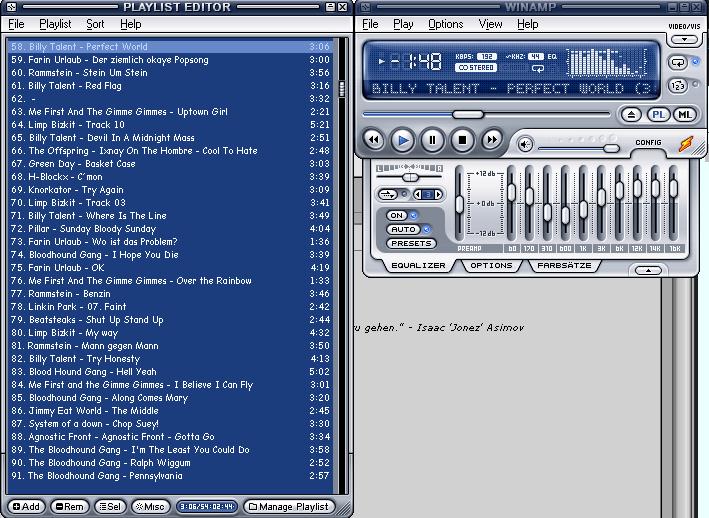
Task: Click the Sel selection button
Action: (x=110, y=507)
